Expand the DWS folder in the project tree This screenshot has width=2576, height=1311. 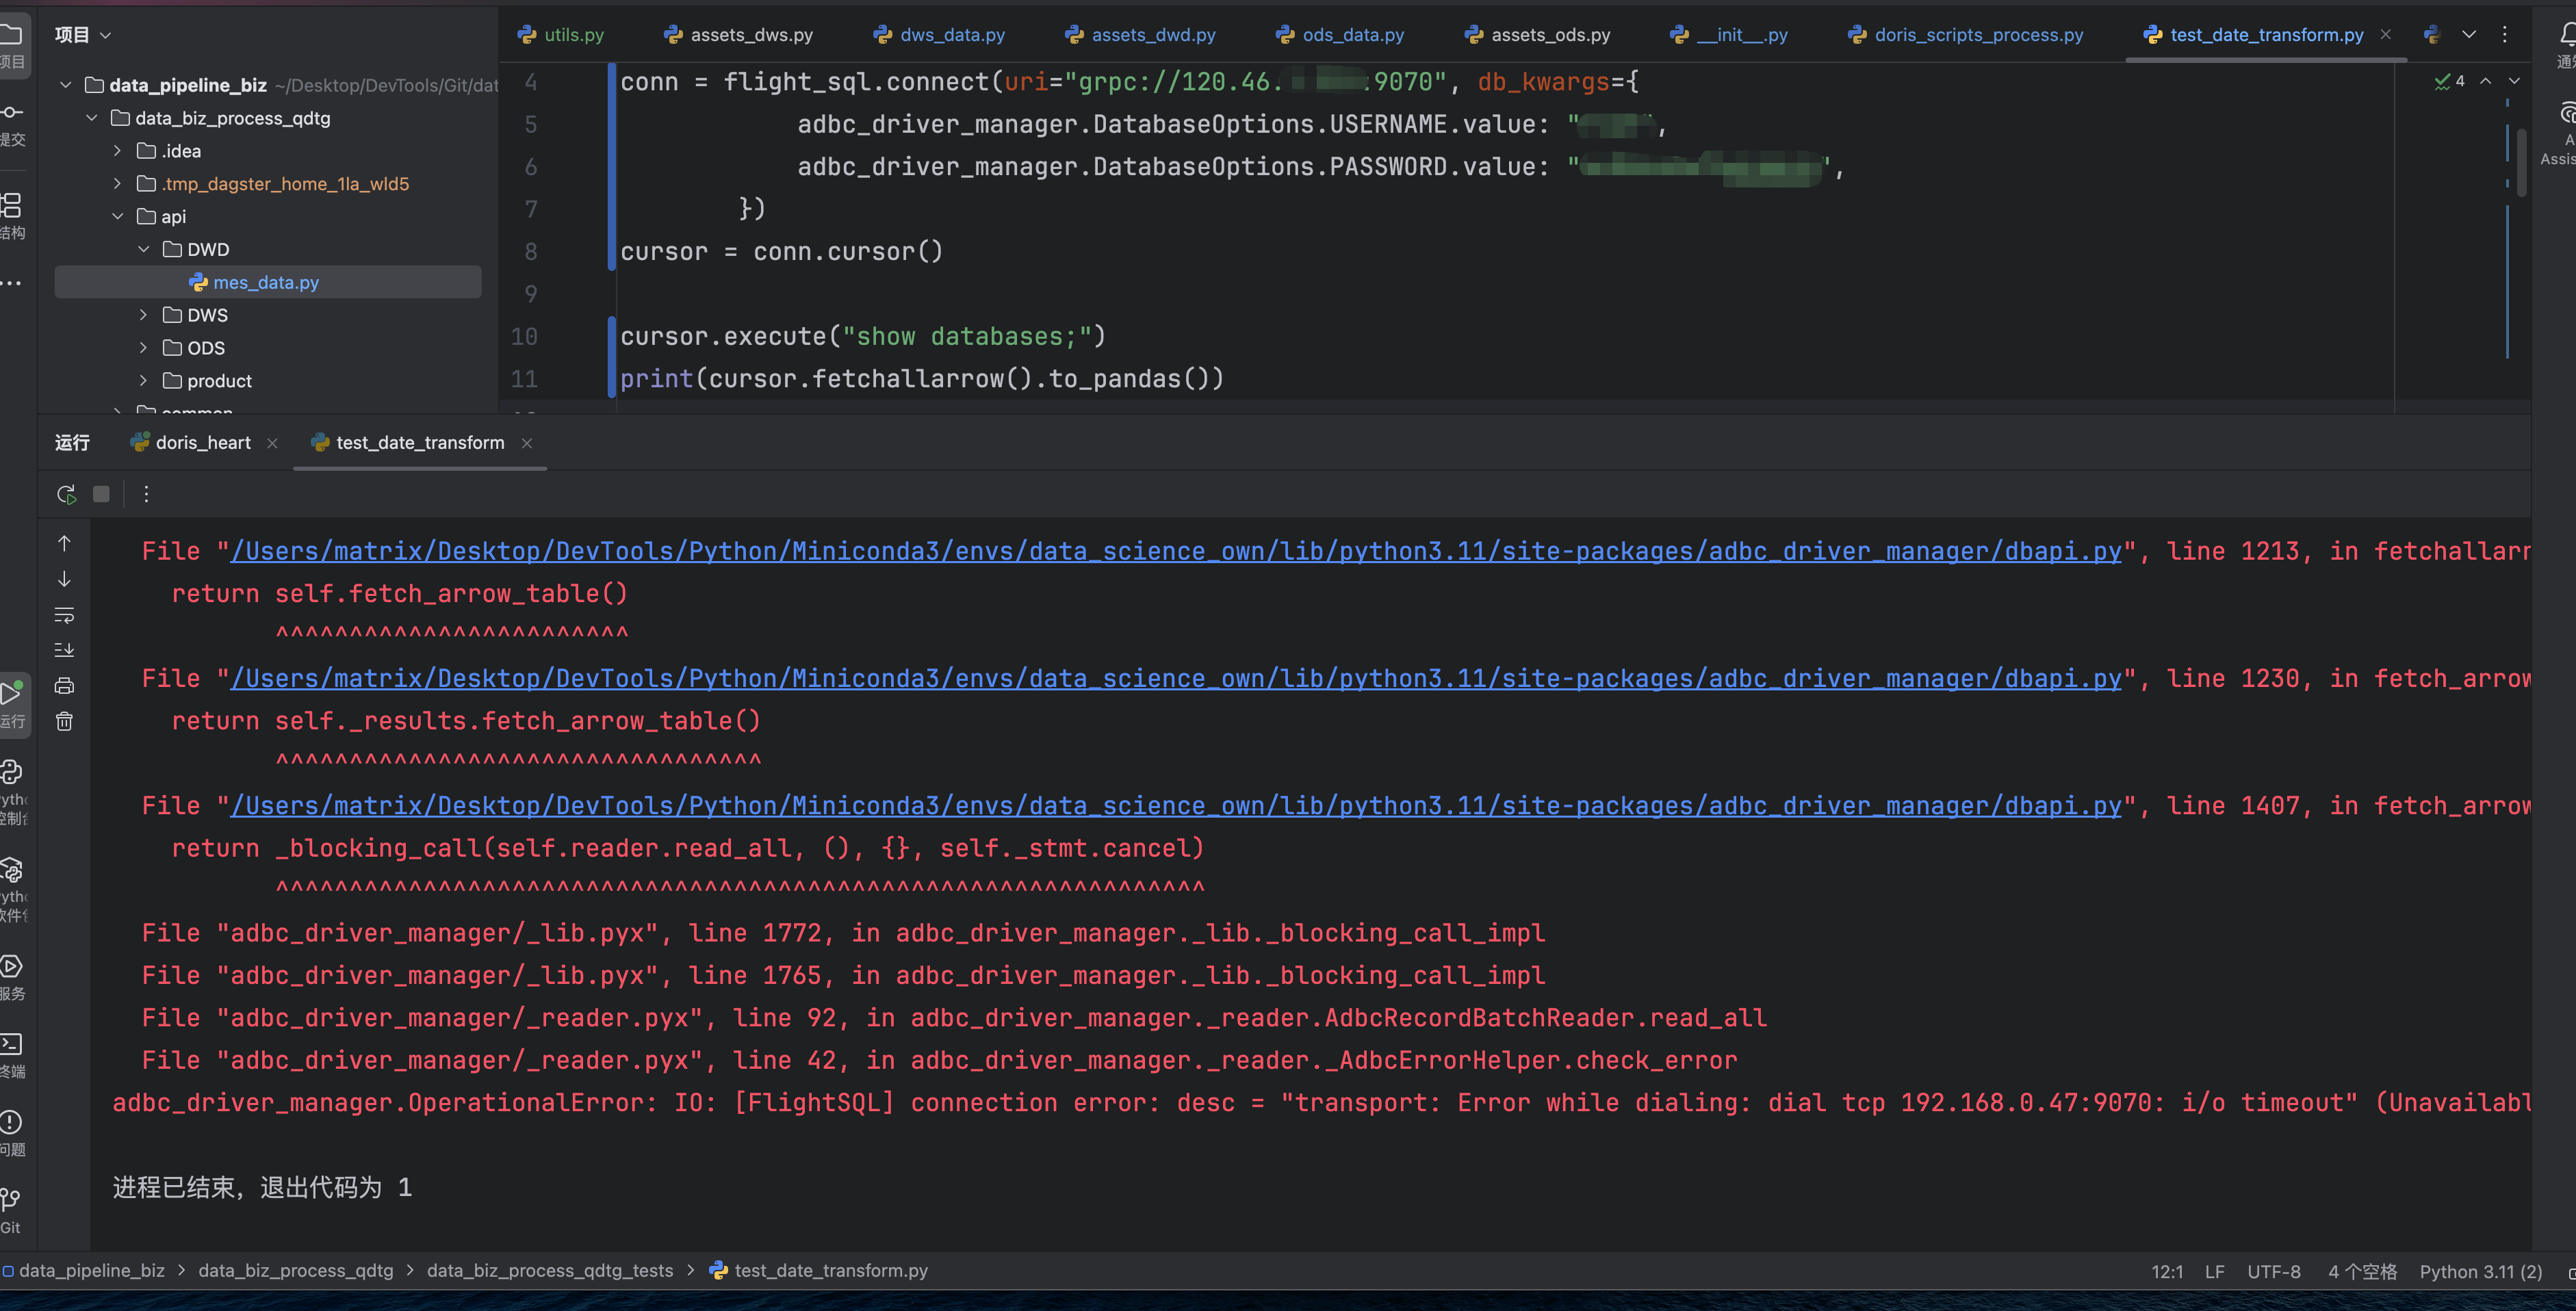point(144,315)
